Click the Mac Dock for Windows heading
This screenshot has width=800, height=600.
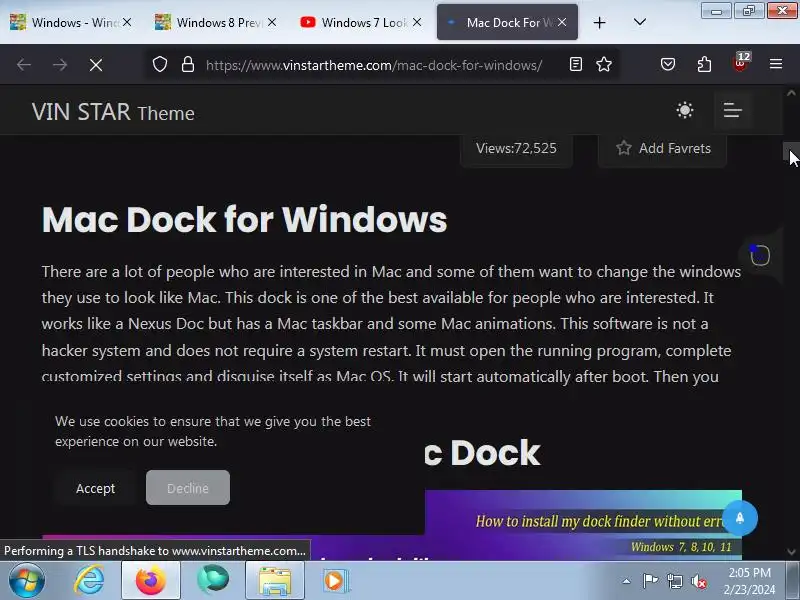tap(244, 219)
